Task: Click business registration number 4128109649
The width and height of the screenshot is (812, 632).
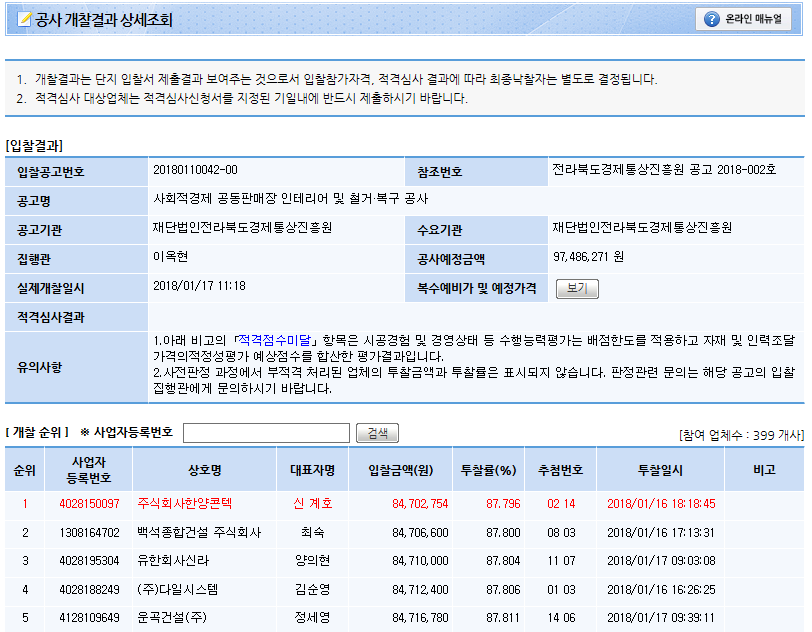Action: pos(89,618)
